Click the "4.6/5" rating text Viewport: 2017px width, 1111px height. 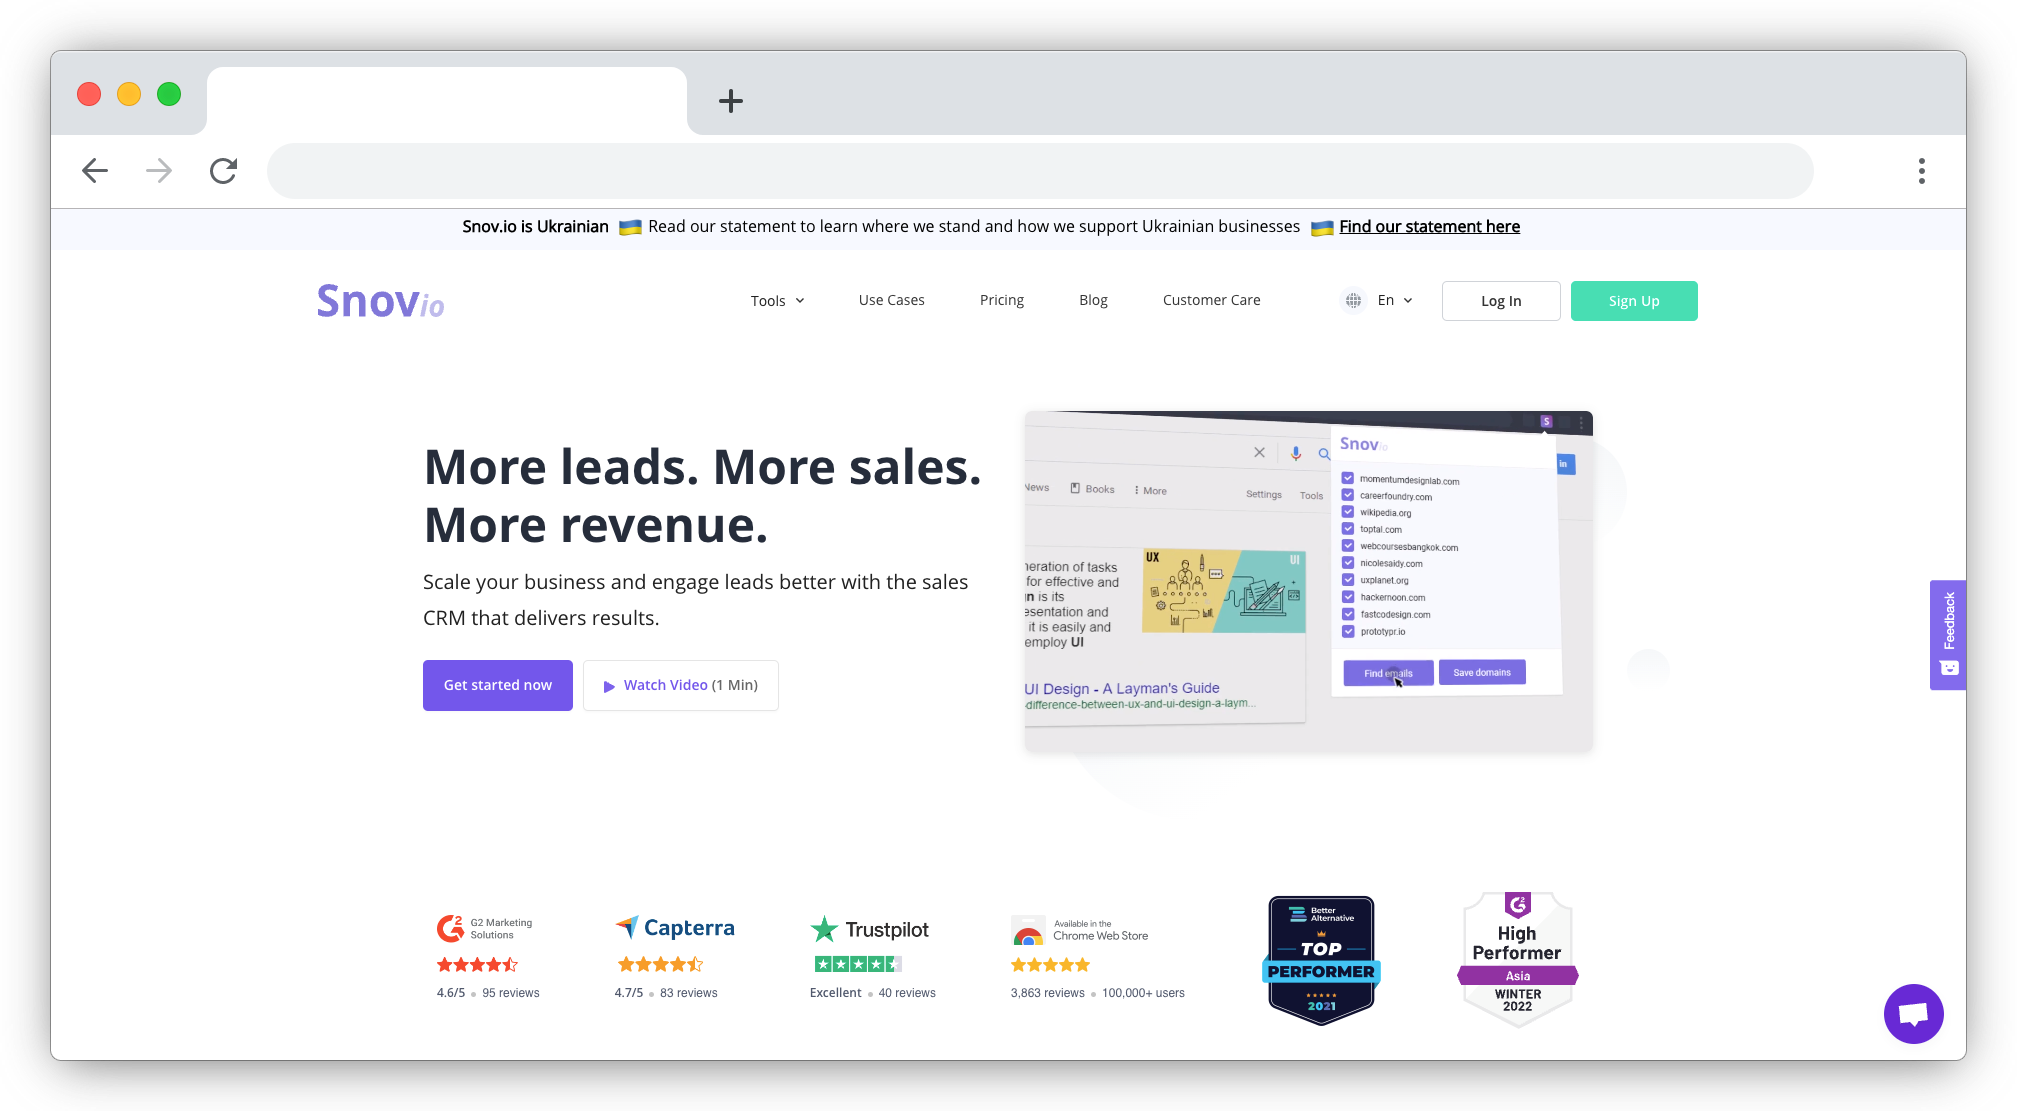point(451,993)
